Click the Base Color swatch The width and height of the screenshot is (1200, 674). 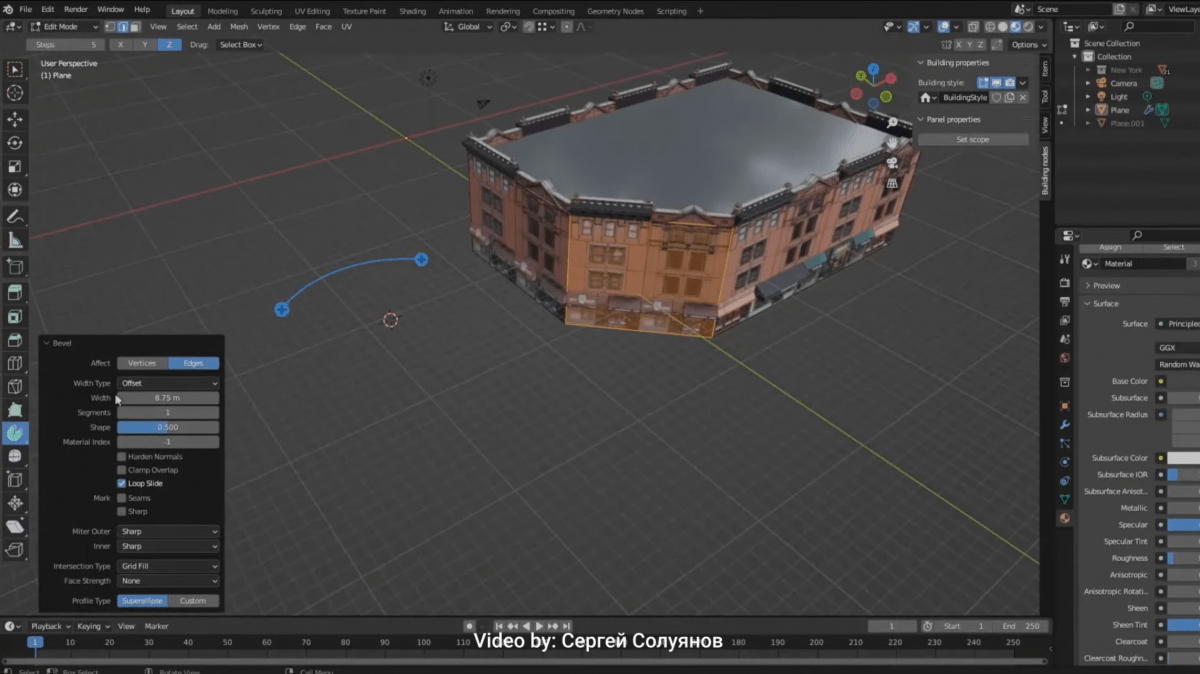(1183, 380)
